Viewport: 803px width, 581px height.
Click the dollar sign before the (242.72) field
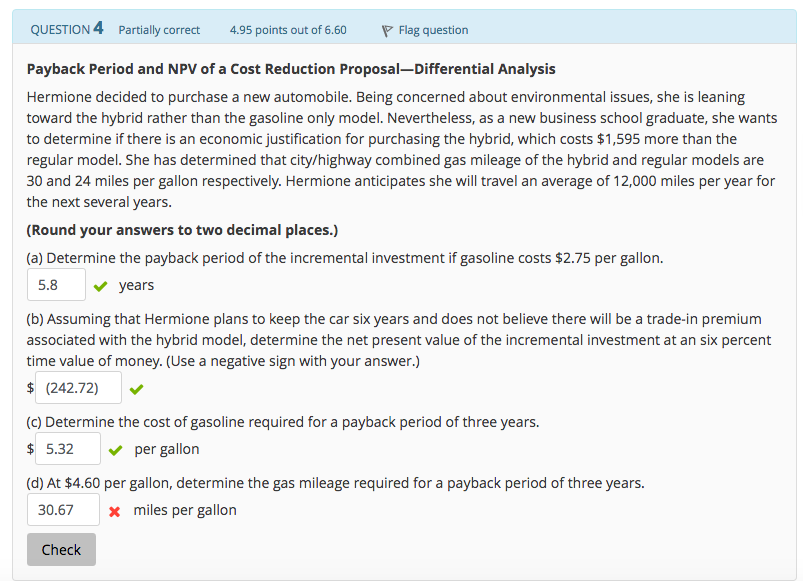tap(31, 388)
